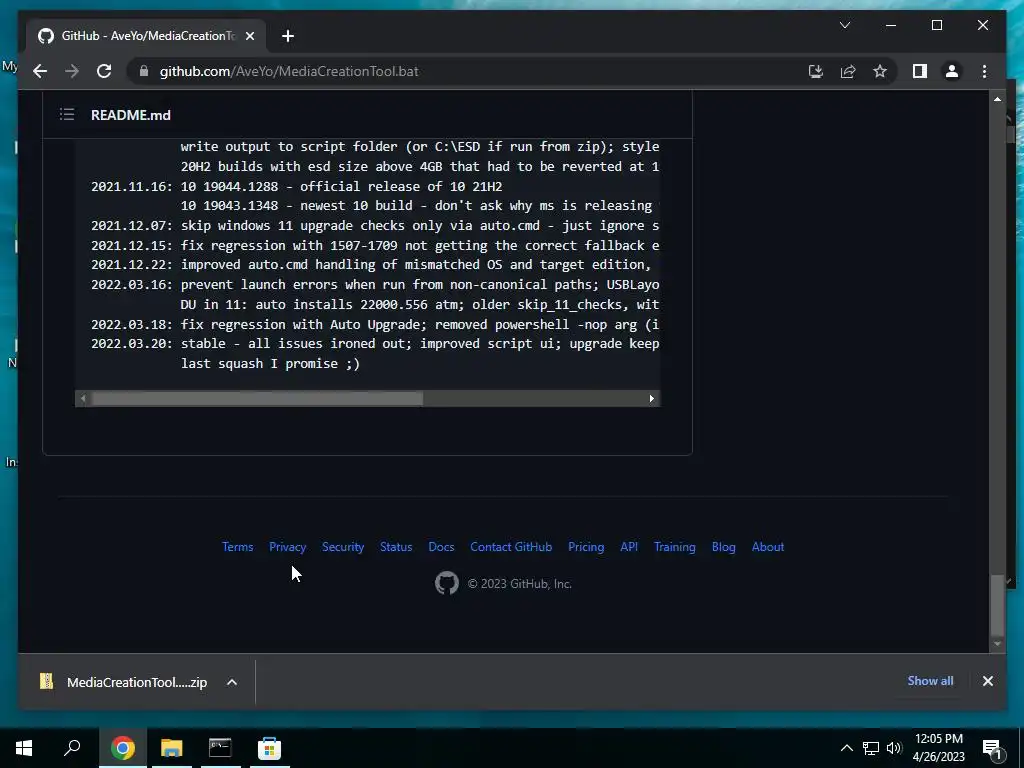Click the install app icon in address bar
Screen dimensions: 1024x768
(816, 71)
